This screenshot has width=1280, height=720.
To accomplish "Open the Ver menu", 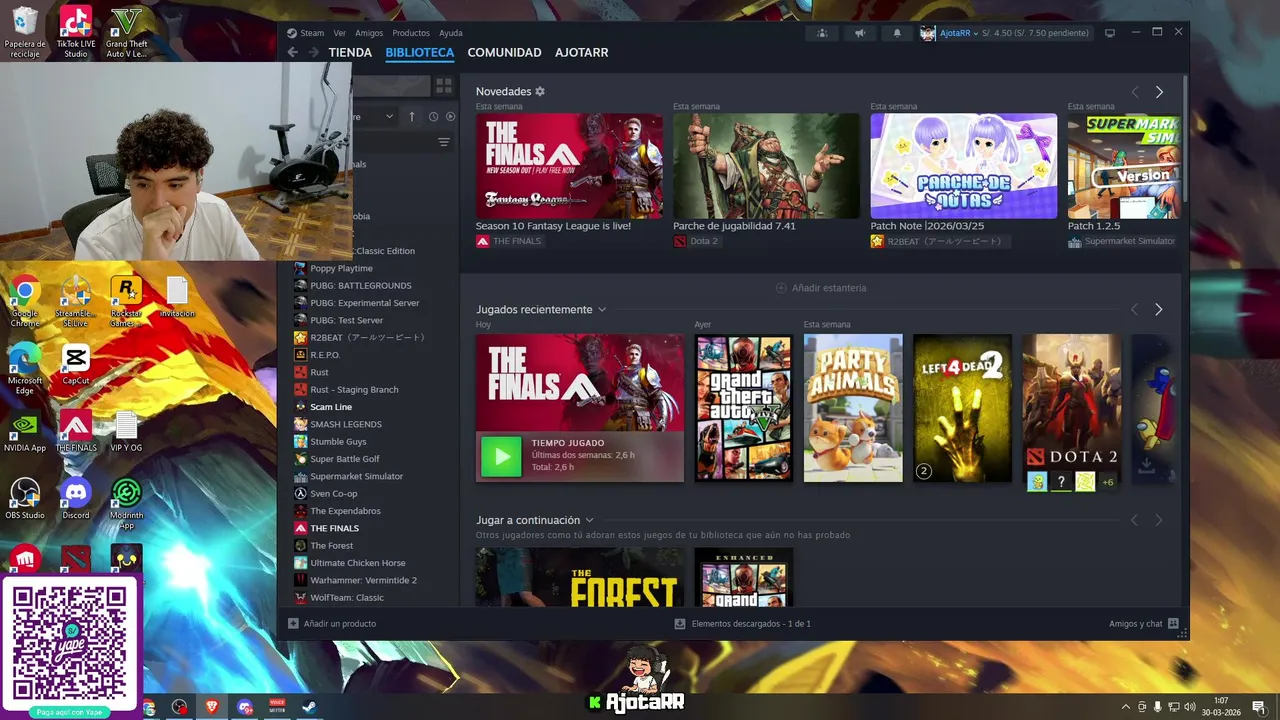I will [340, 33].
